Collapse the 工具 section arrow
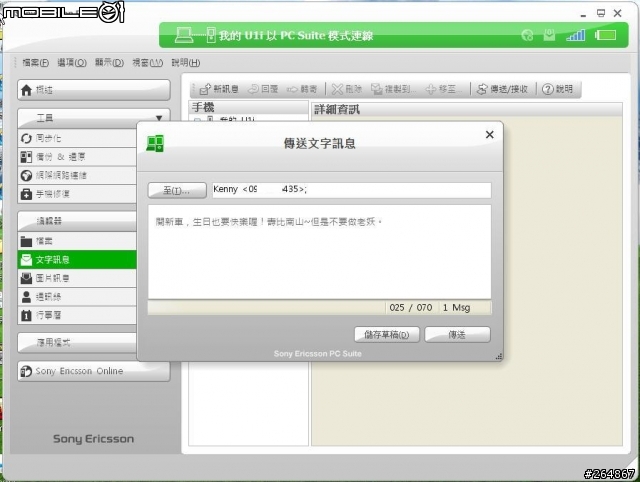Viewport: 640px width, 482px height. (x=159, y=118)
